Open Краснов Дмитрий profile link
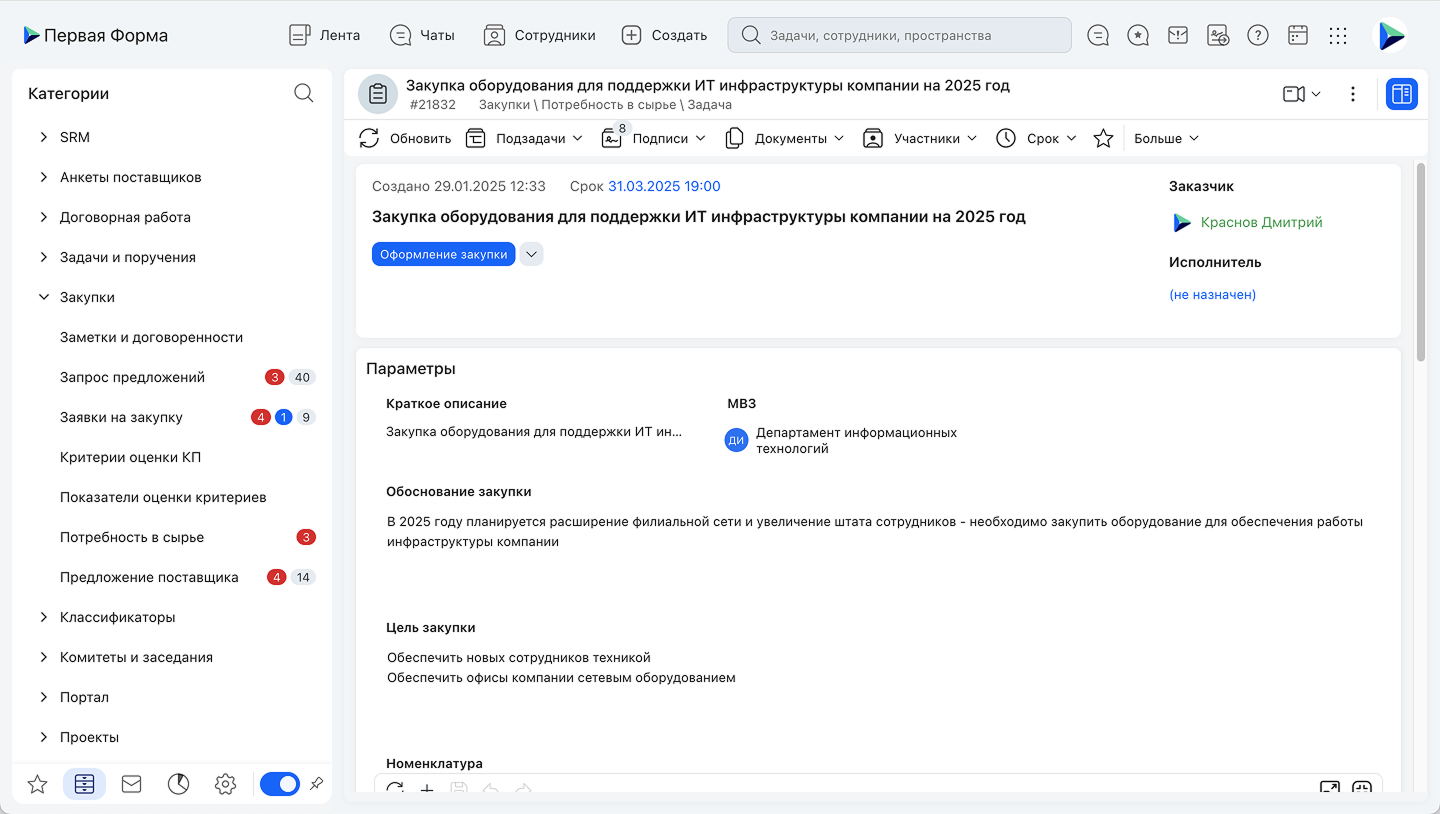1440x814 pixels. tap(1261, 222)
